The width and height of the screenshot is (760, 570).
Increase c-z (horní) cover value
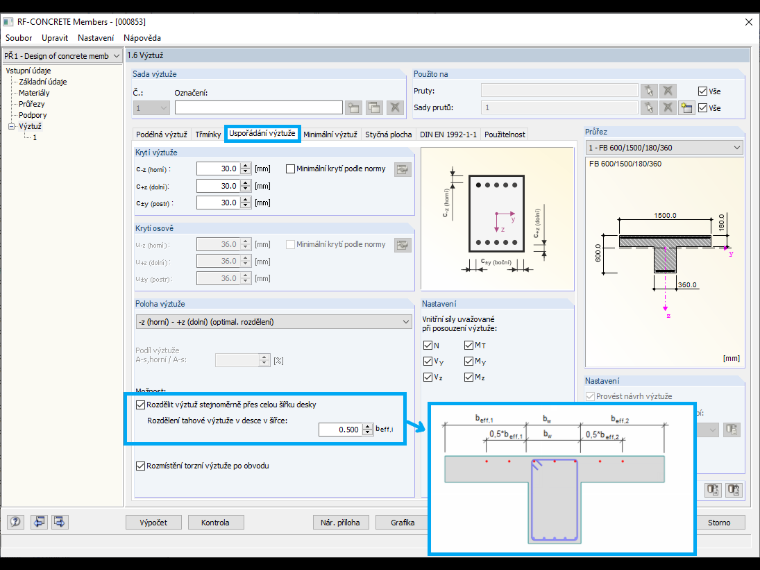tap(245, 165)
